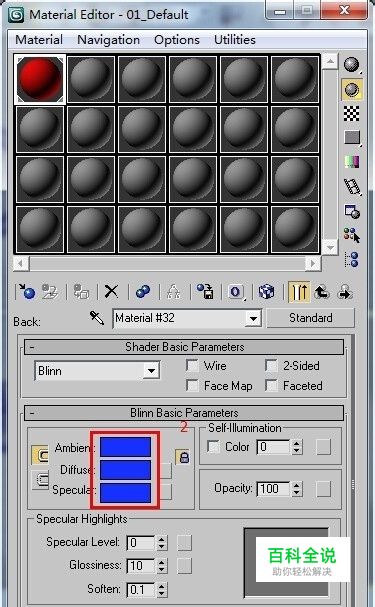
Task: Click the Sample Type sphere icon
Action: click(x=351, y=65)
